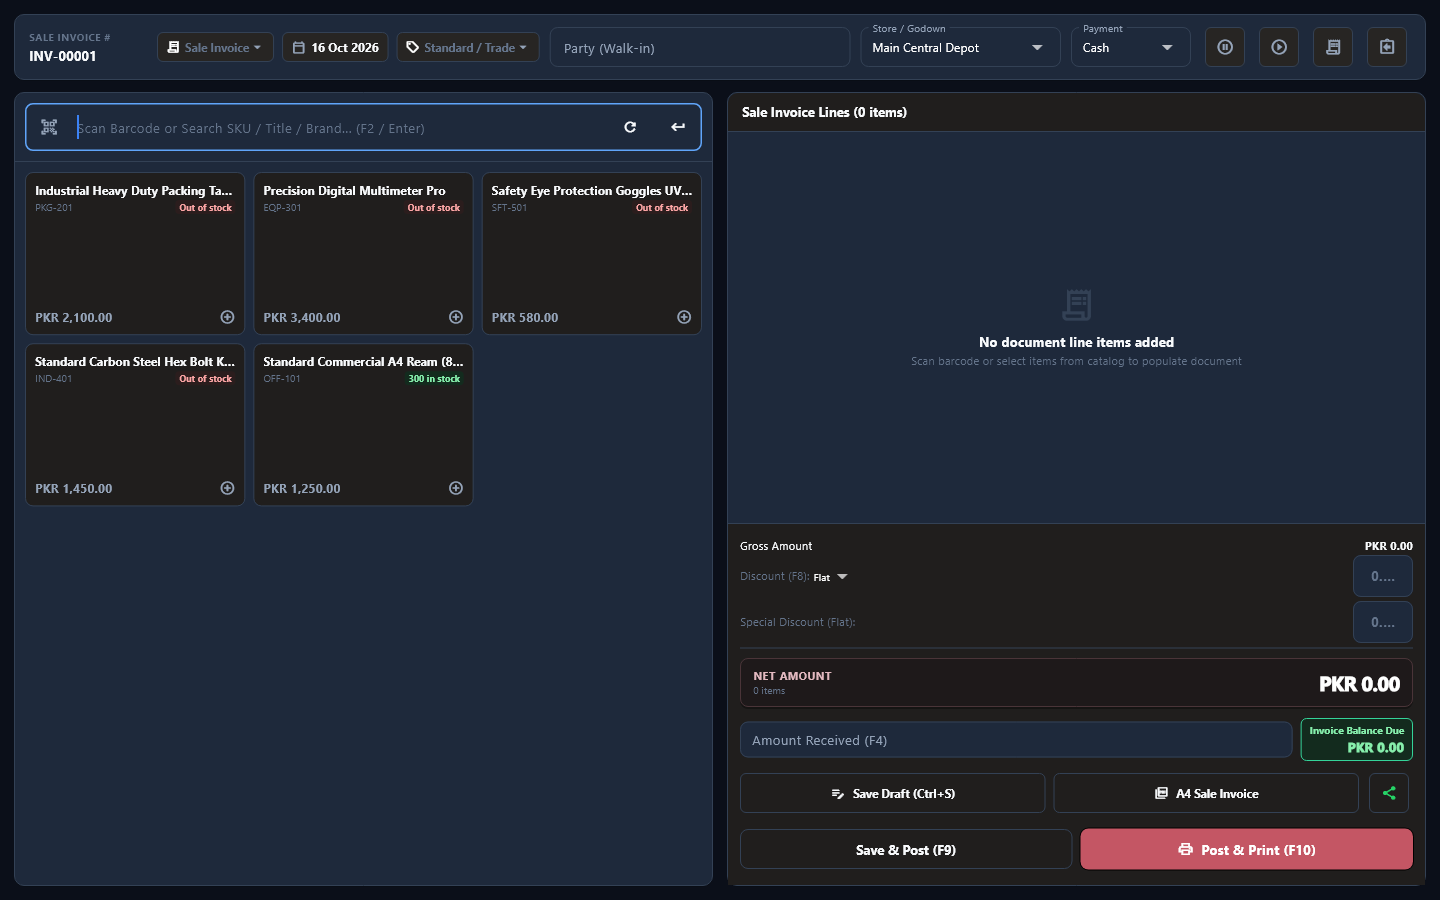
Task: Add Industrial Heavy Duty Packing Tape via plus icon
Action: pos(227,317)
